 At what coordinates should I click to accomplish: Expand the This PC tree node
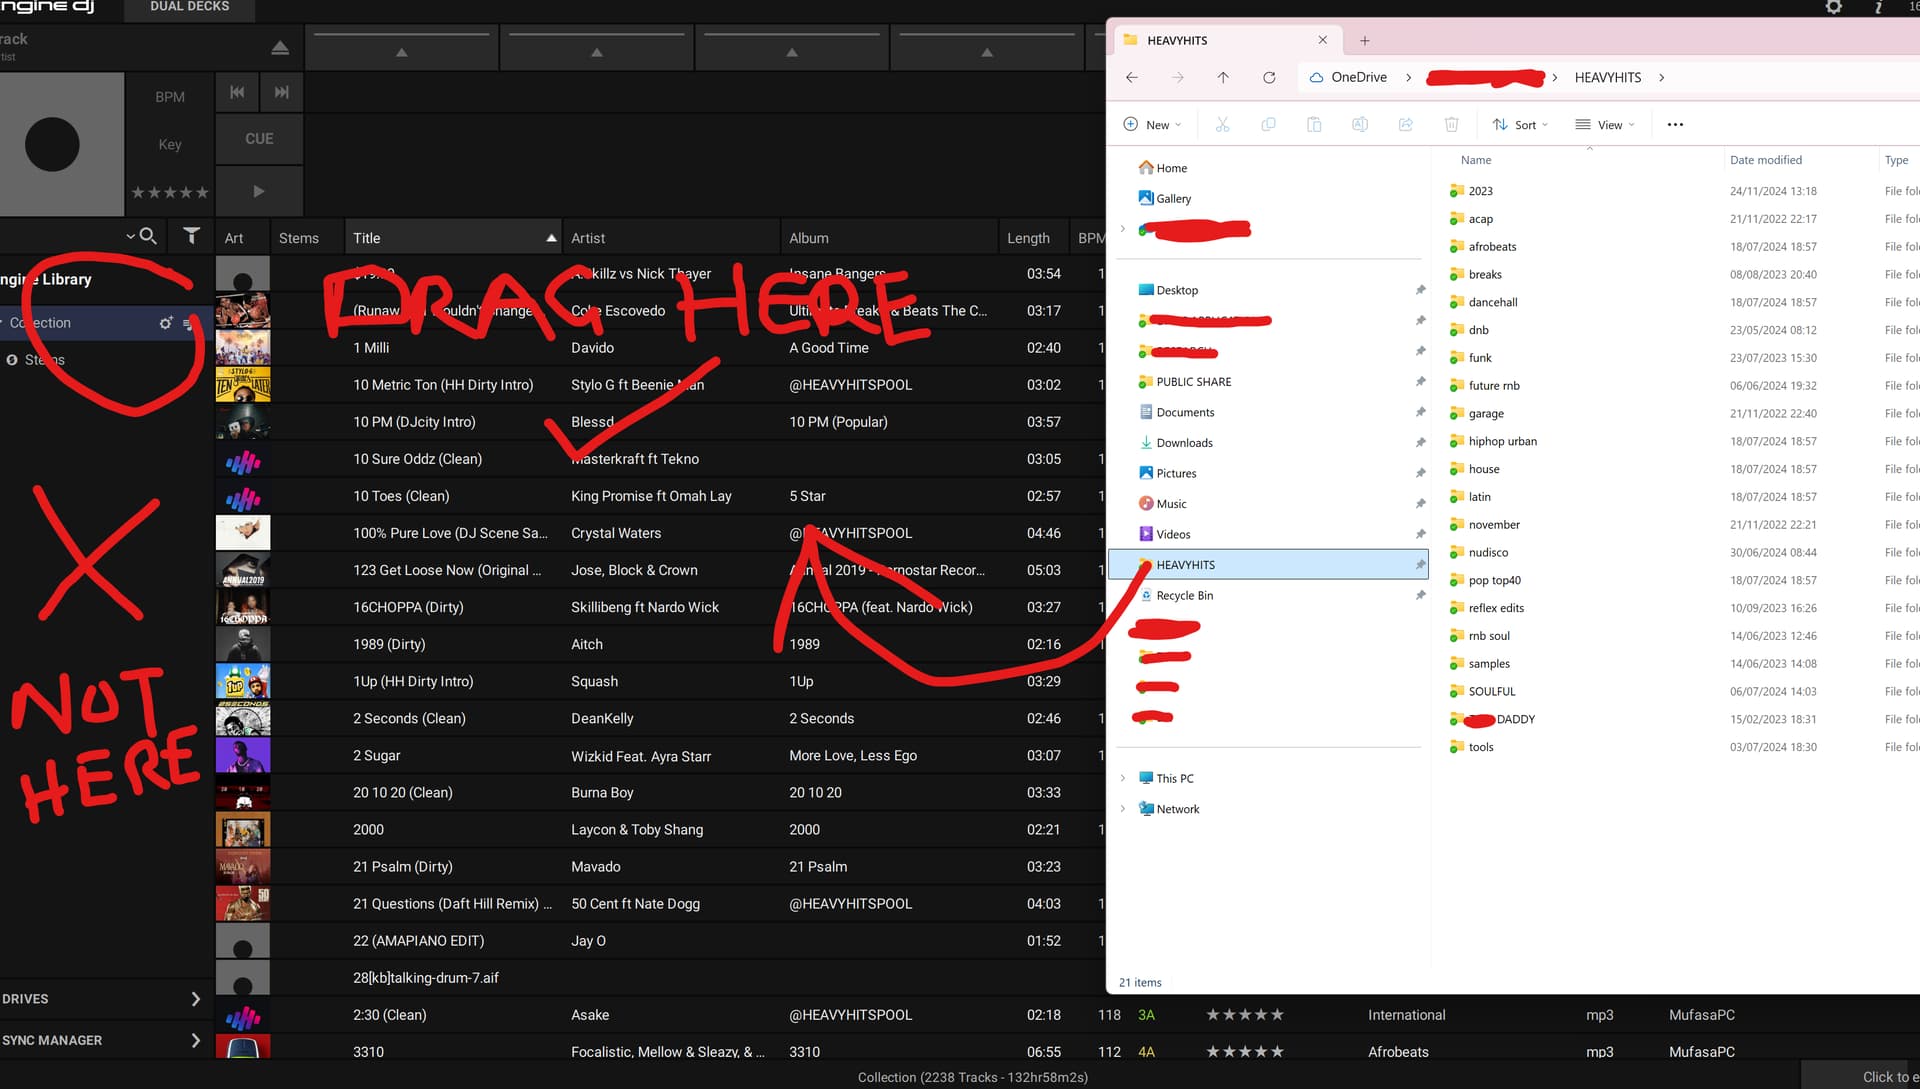pos(1123,779)
